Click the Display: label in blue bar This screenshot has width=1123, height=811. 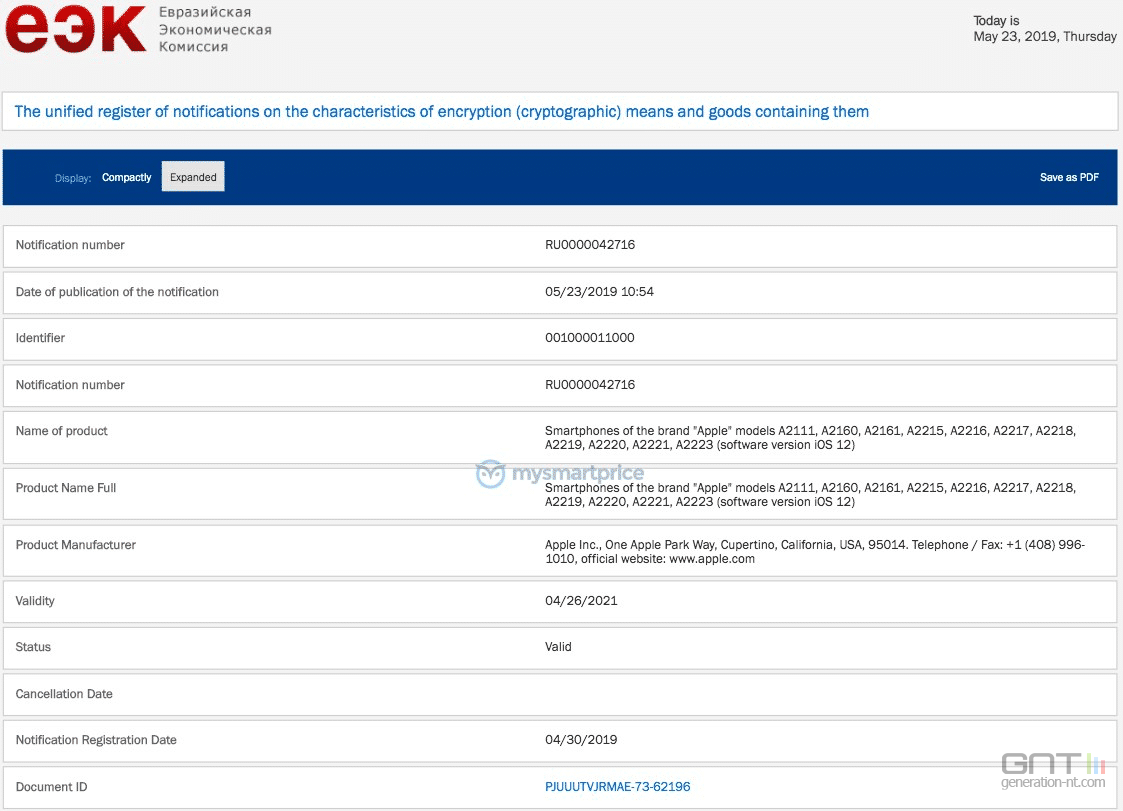73,178
